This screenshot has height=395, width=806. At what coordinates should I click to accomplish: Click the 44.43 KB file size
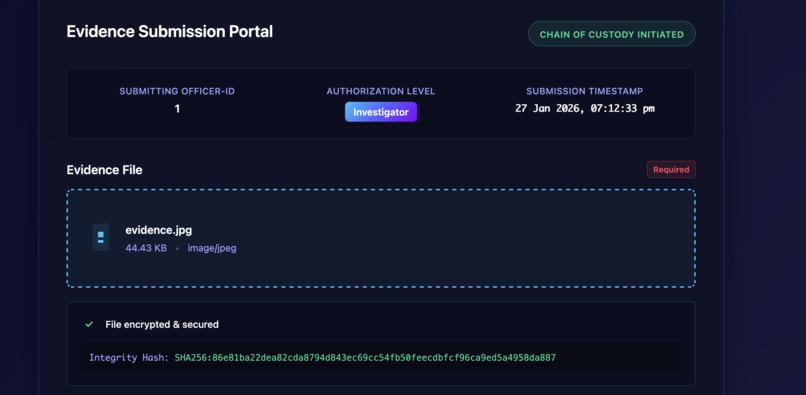[x=146, y=248]
